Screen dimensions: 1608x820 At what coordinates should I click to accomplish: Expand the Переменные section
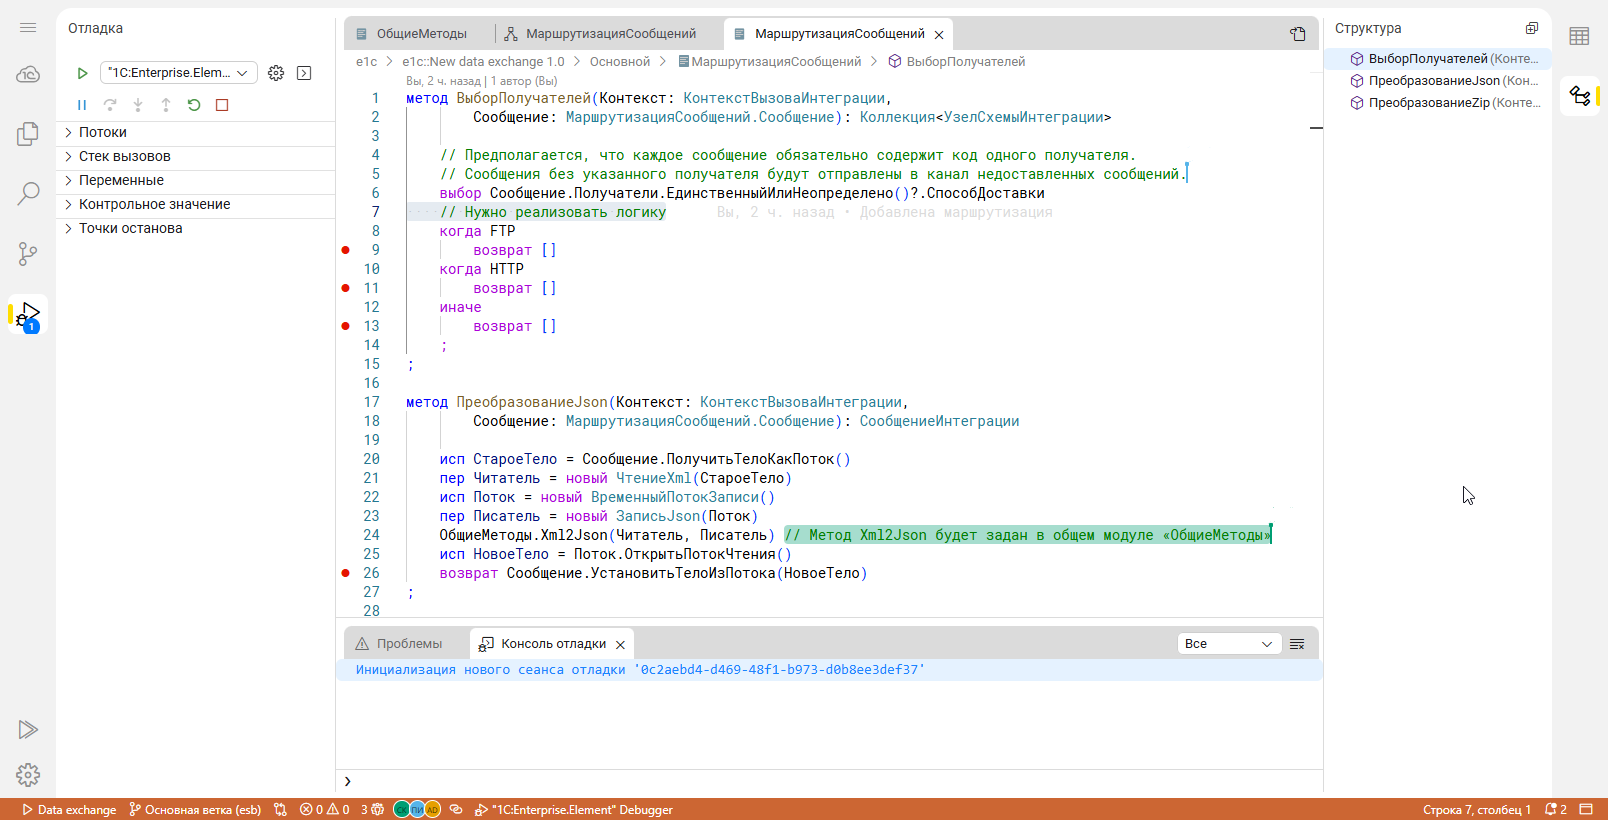pyautogui.click(x=121, y=180)
